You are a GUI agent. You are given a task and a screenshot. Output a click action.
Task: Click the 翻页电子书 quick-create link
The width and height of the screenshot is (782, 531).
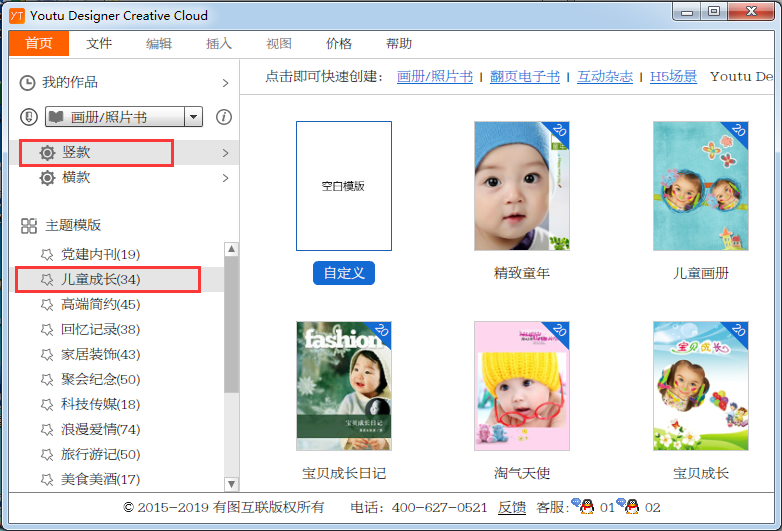524,77
